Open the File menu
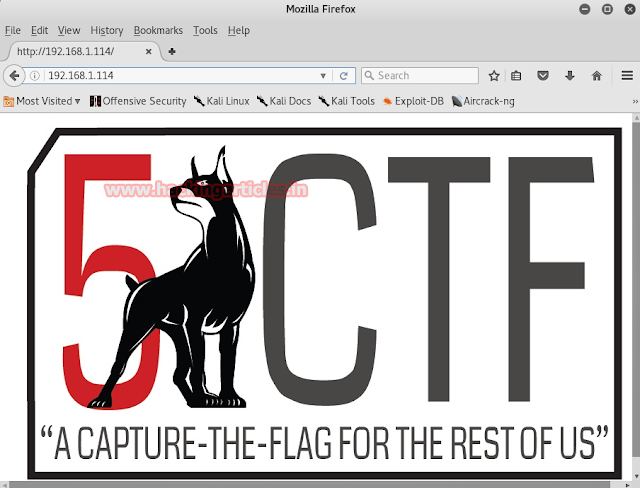The image size is (640, 488). (x=13, y=31)
